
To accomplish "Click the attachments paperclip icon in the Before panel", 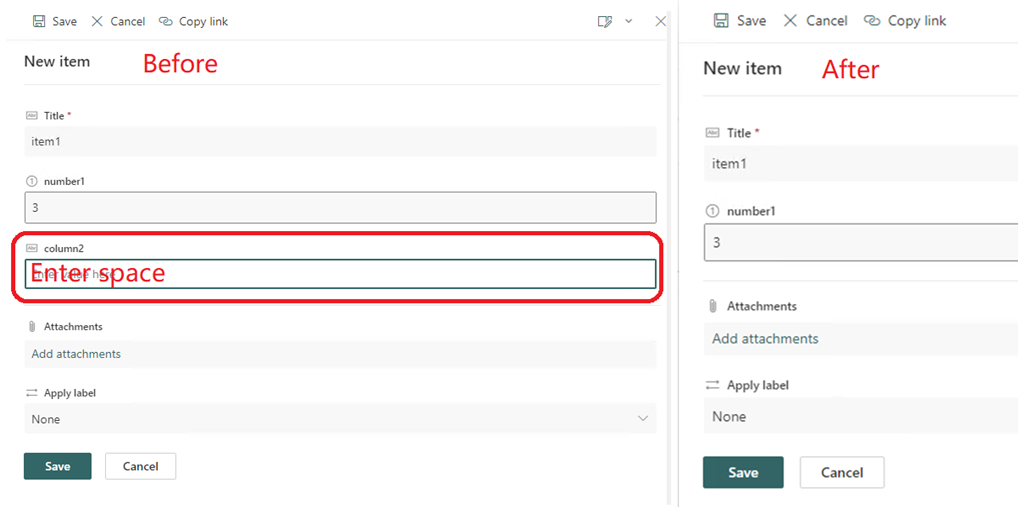I will click(x=32, y=327).
